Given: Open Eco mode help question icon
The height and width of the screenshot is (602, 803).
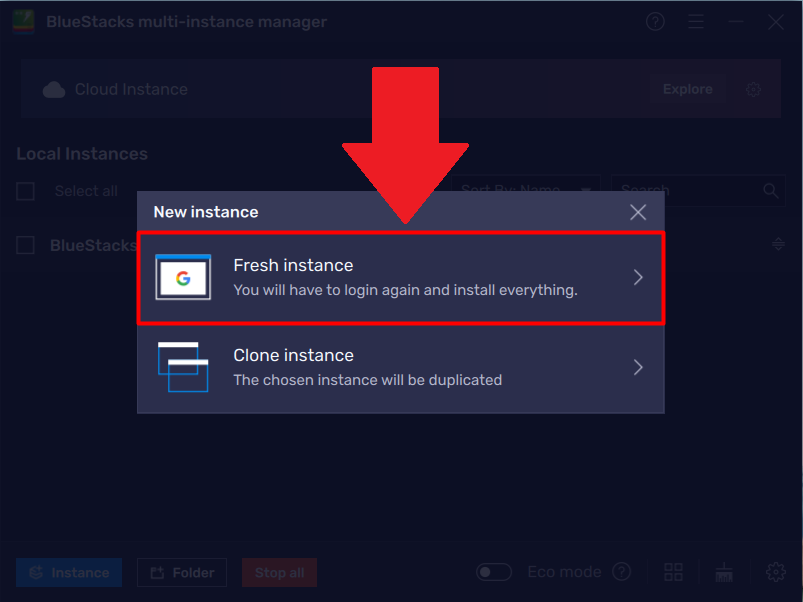Looking at the screenshot, I should pyautogui.click(x=622, y=572).
